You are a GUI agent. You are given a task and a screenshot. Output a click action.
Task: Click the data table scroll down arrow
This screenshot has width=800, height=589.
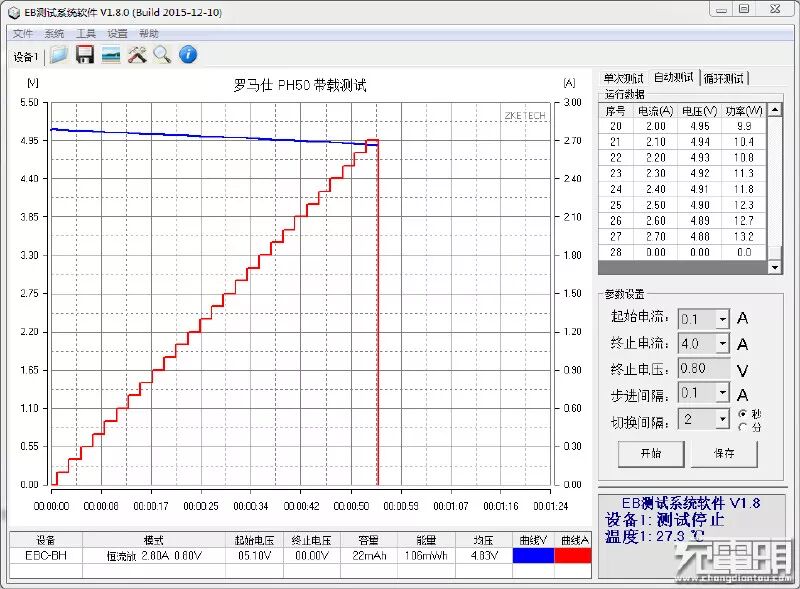(775, 267)
